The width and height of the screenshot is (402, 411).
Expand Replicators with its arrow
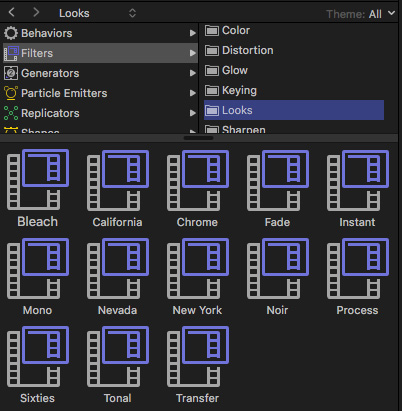192,113
